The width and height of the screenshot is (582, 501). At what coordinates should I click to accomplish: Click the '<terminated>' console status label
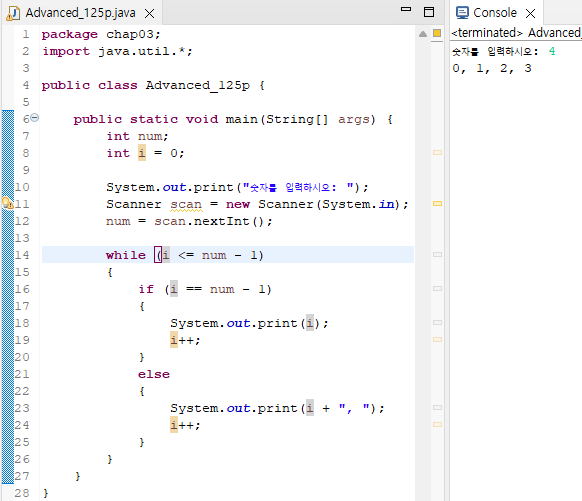pos(487,33)
